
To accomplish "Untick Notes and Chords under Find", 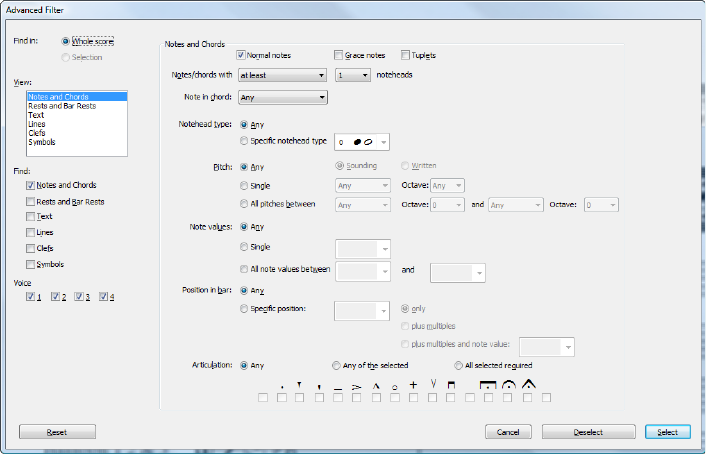I will pos(31,185).
